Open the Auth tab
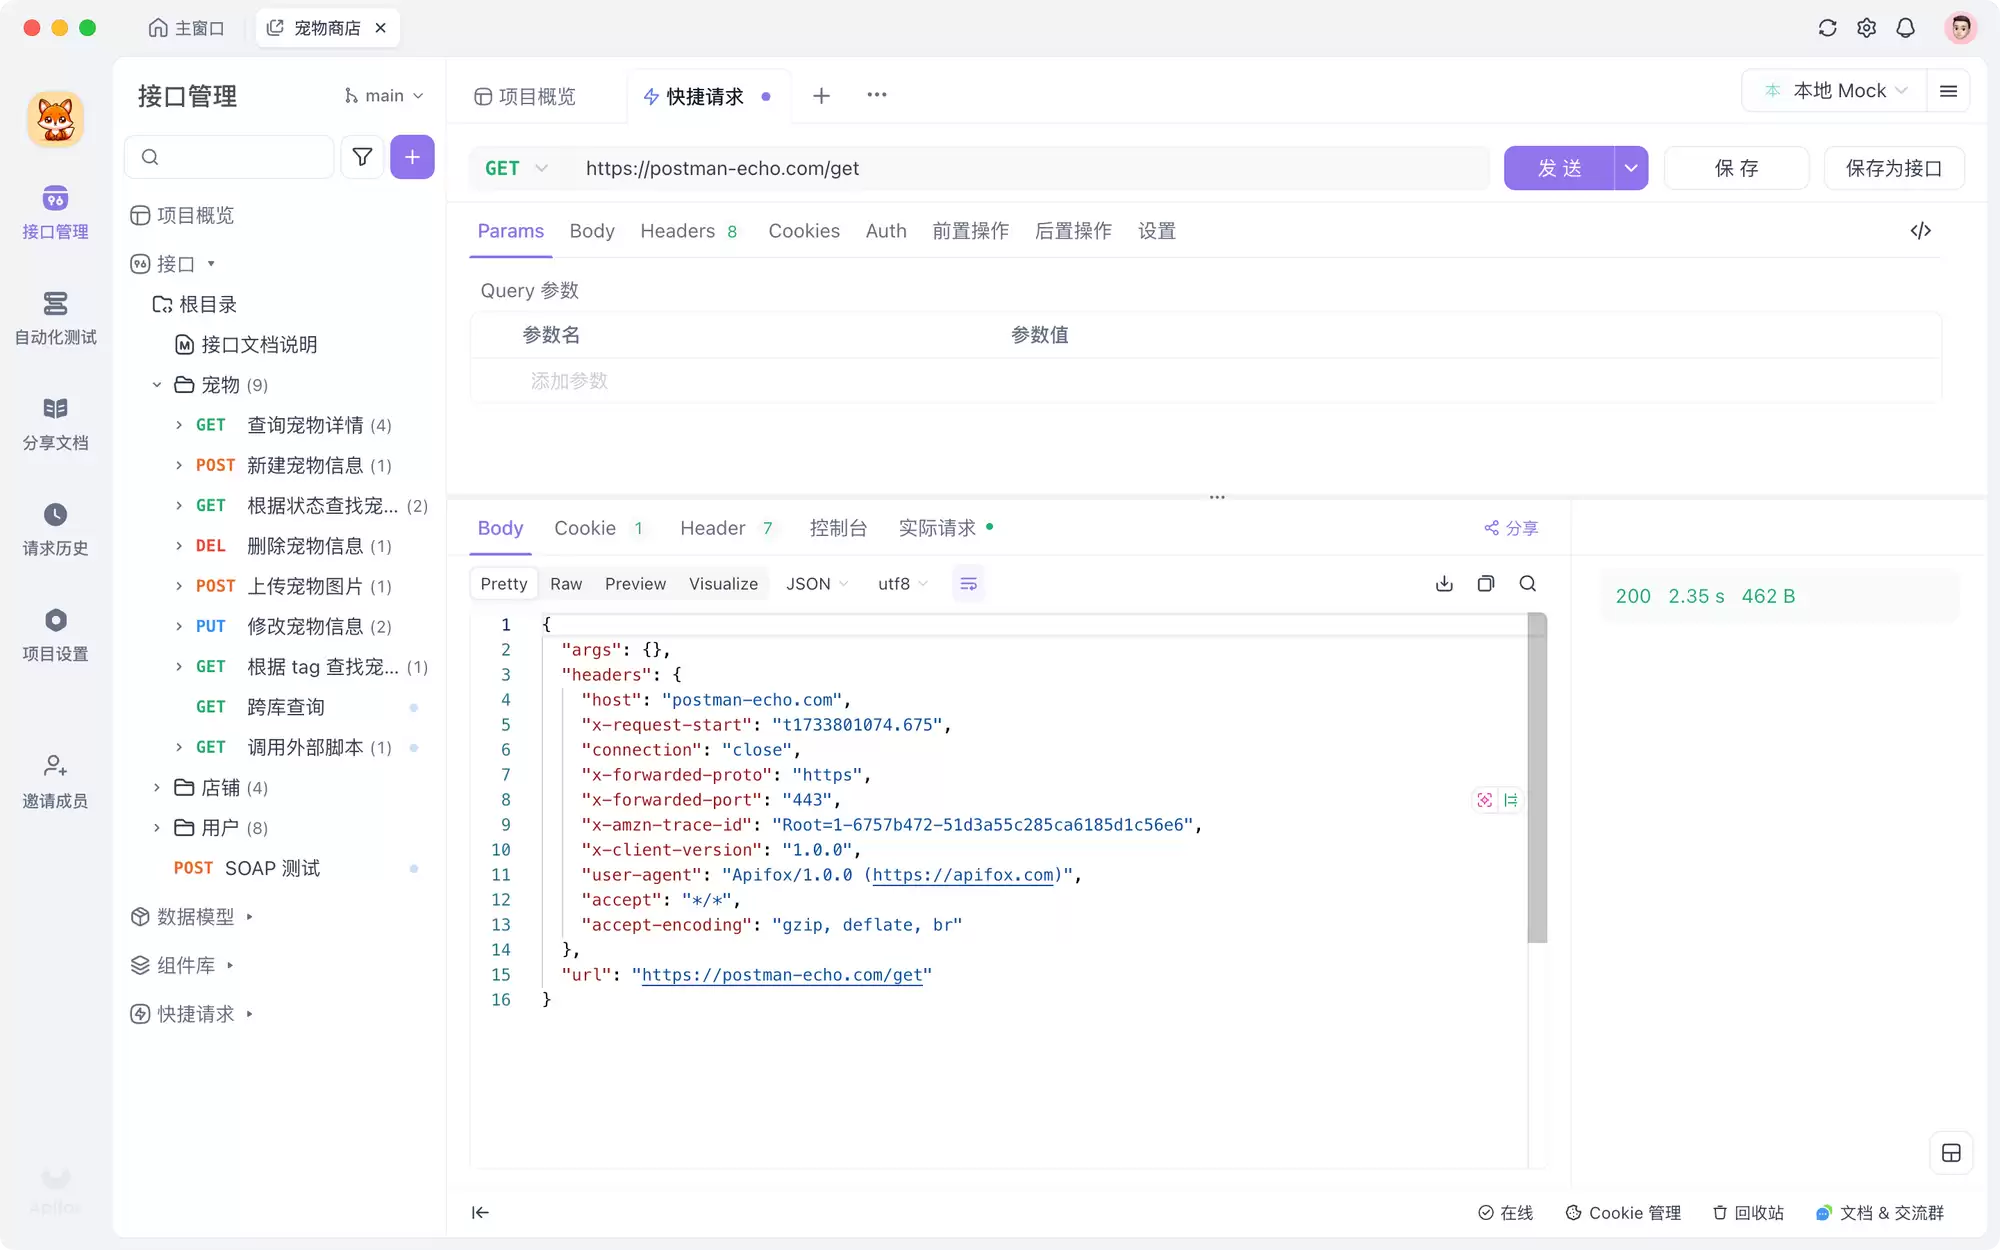Viewport: 2000px width, 1250px height. tap(886, 231)
